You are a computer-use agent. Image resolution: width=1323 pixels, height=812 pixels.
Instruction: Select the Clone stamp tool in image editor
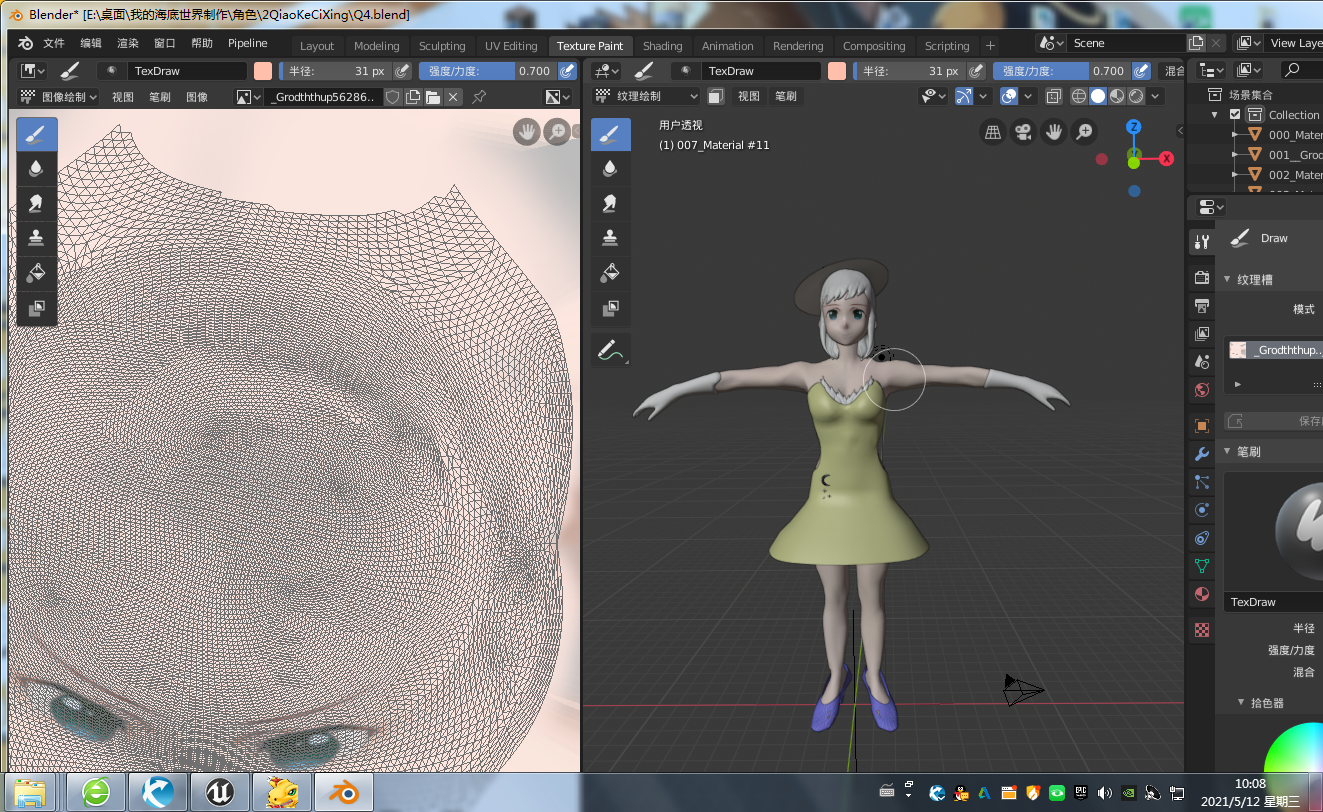click(x=37, y=238)
